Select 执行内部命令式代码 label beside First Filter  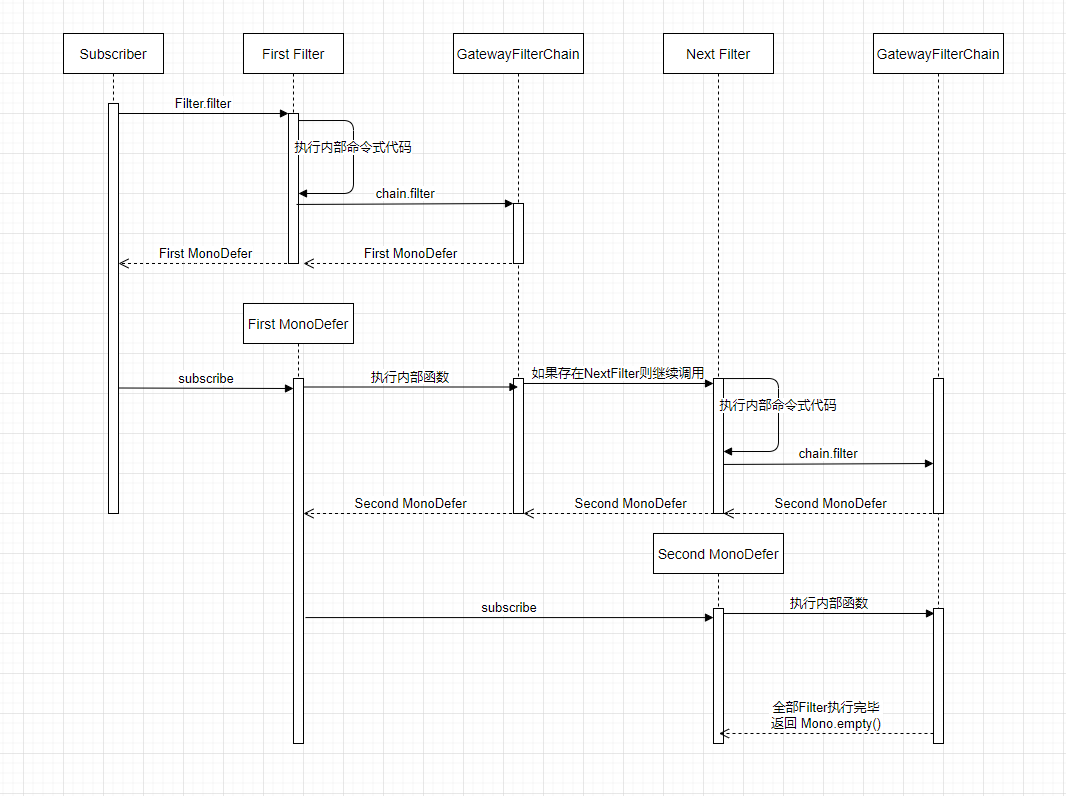pyautogui.click(x=352, y=147)
